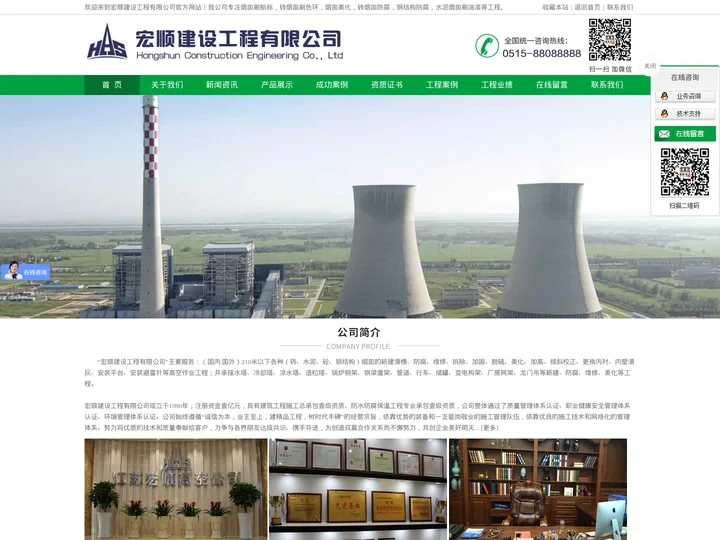This screenshot has width=720, height=540.
Task: Click hotline number 0515-88088888
Action: point(541,54)
